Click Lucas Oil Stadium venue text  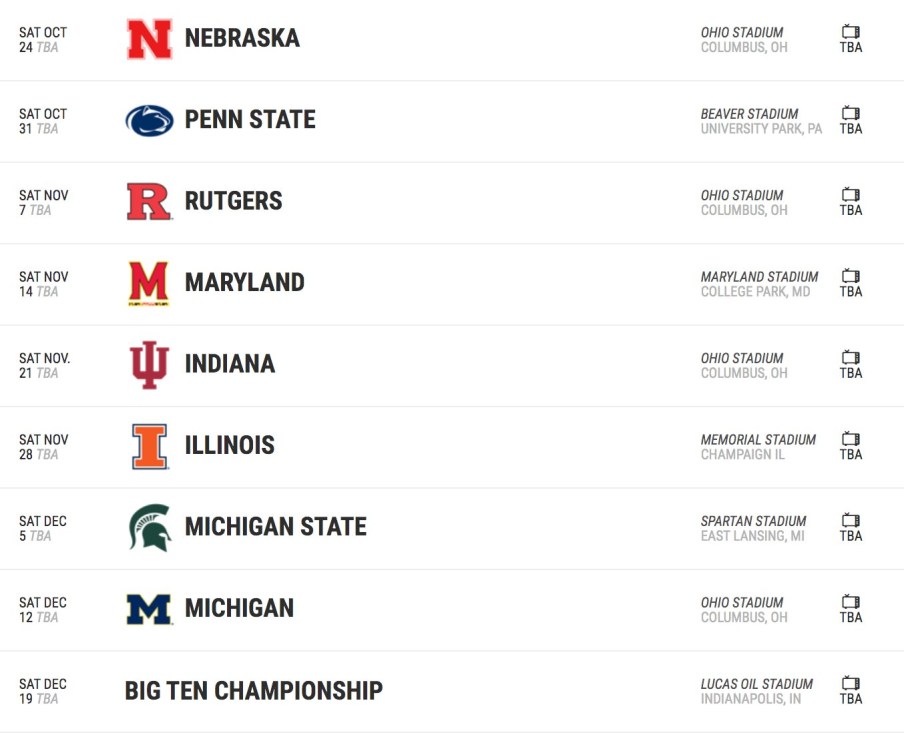click(756, 684)
